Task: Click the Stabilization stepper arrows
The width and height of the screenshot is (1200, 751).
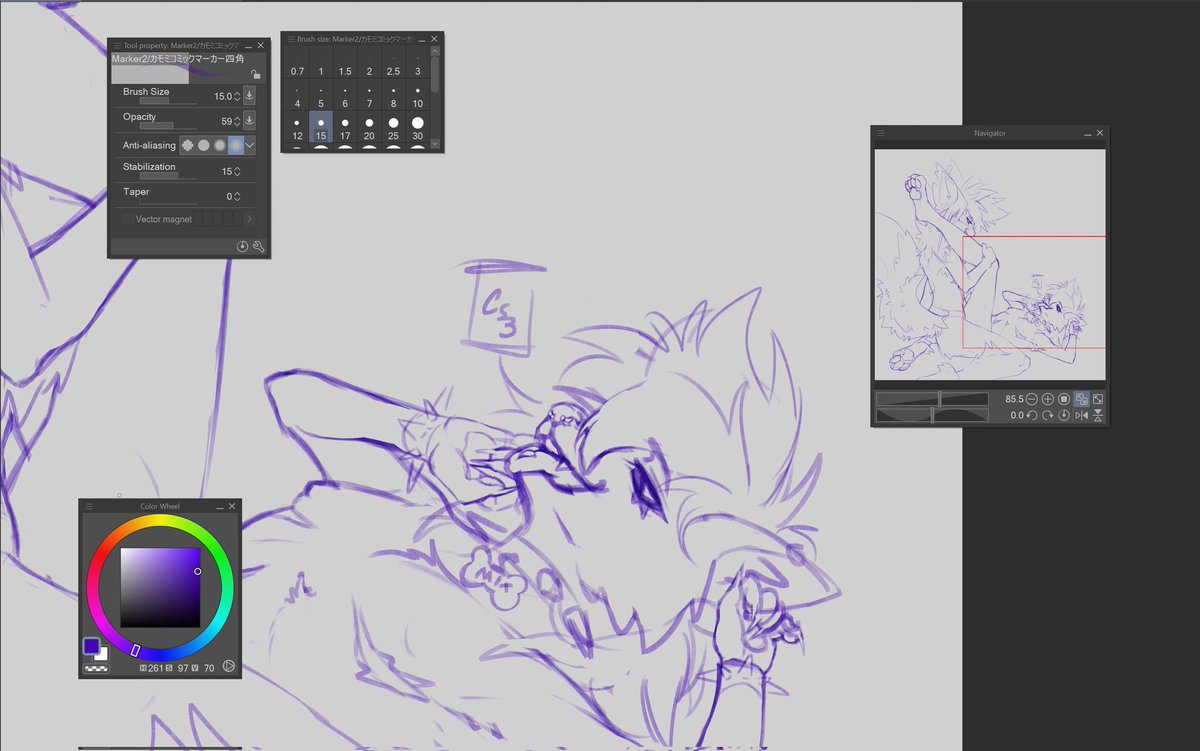Action: click(x=237, y=172)
